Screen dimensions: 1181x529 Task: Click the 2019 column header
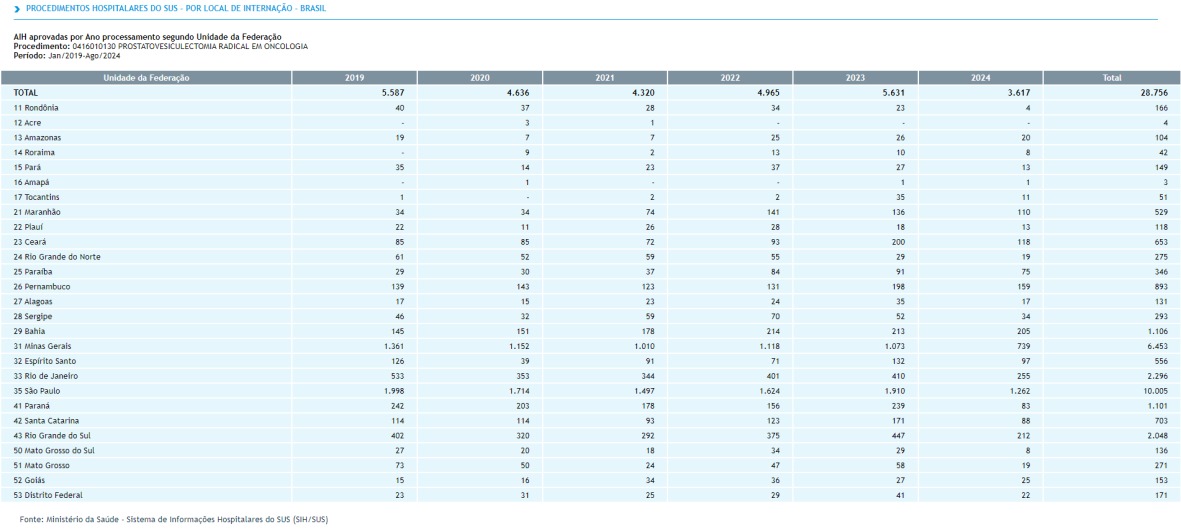pos(355,77)
